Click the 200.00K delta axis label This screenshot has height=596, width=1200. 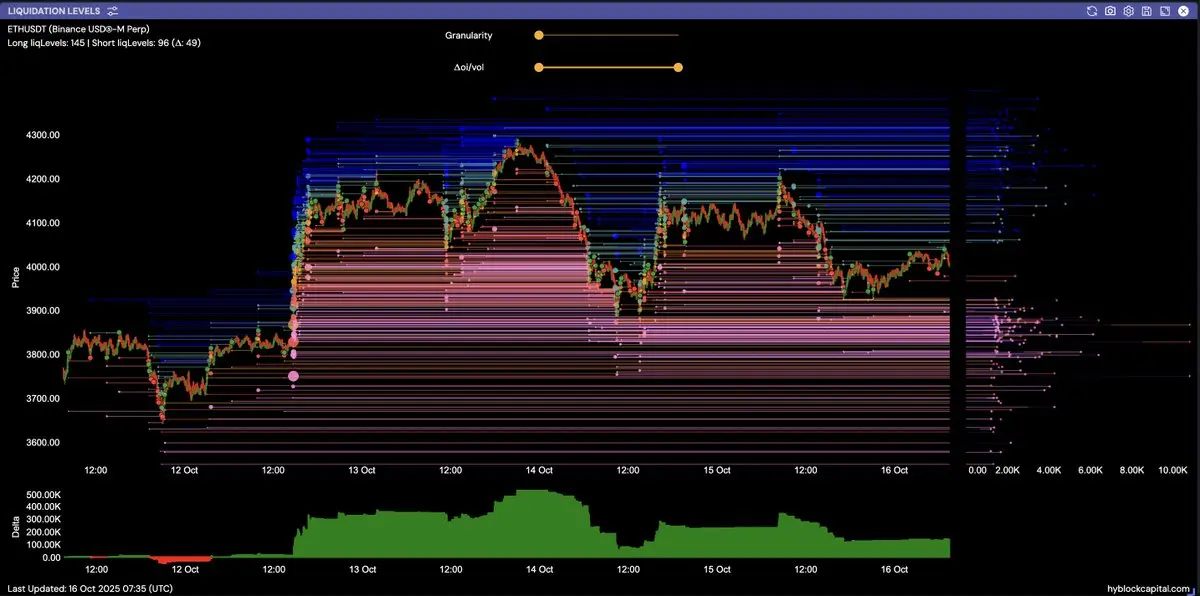tap(42, 533)
